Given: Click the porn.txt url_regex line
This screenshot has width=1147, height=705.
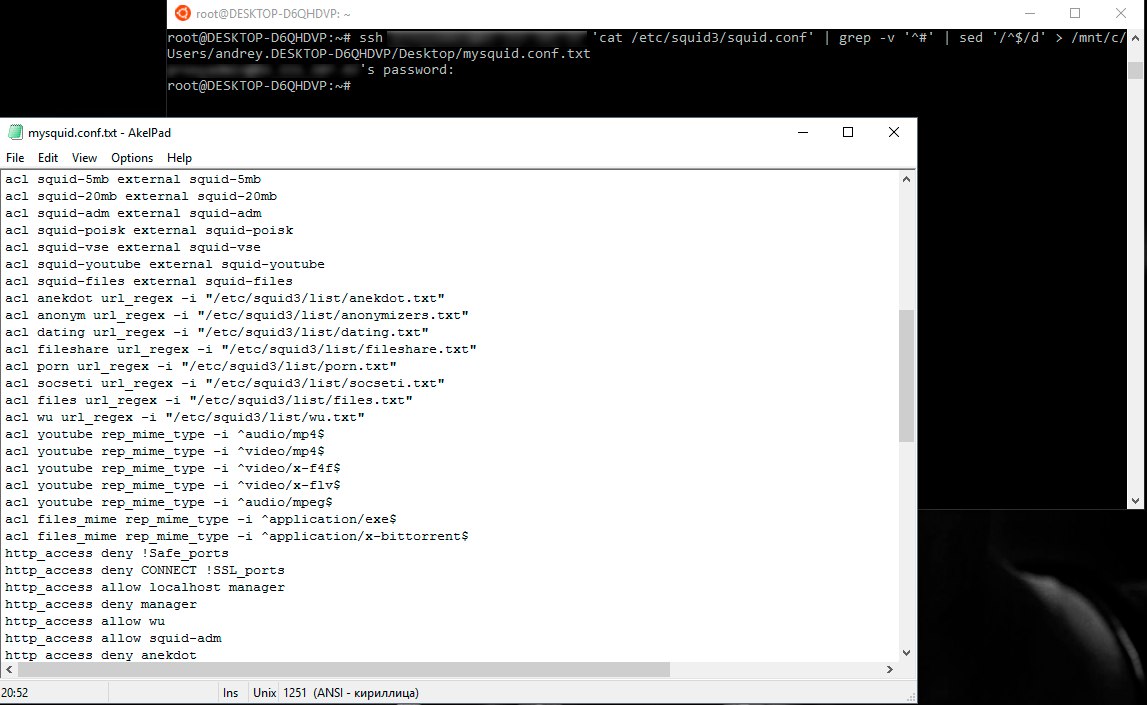Looking at the screenshot, I should (x=201, y=366).
